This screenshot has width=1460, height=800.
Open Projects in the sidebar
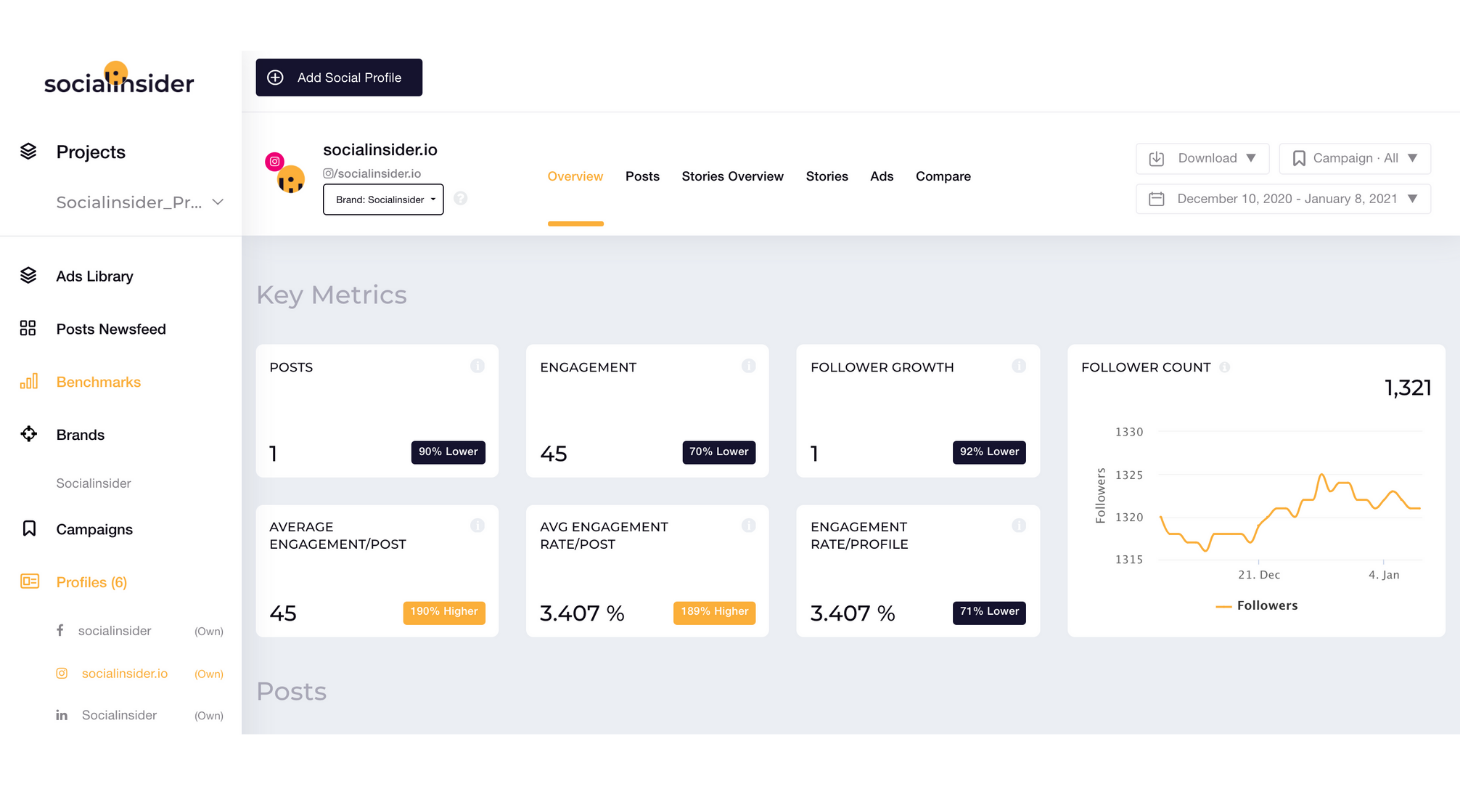tap(91, 152)
